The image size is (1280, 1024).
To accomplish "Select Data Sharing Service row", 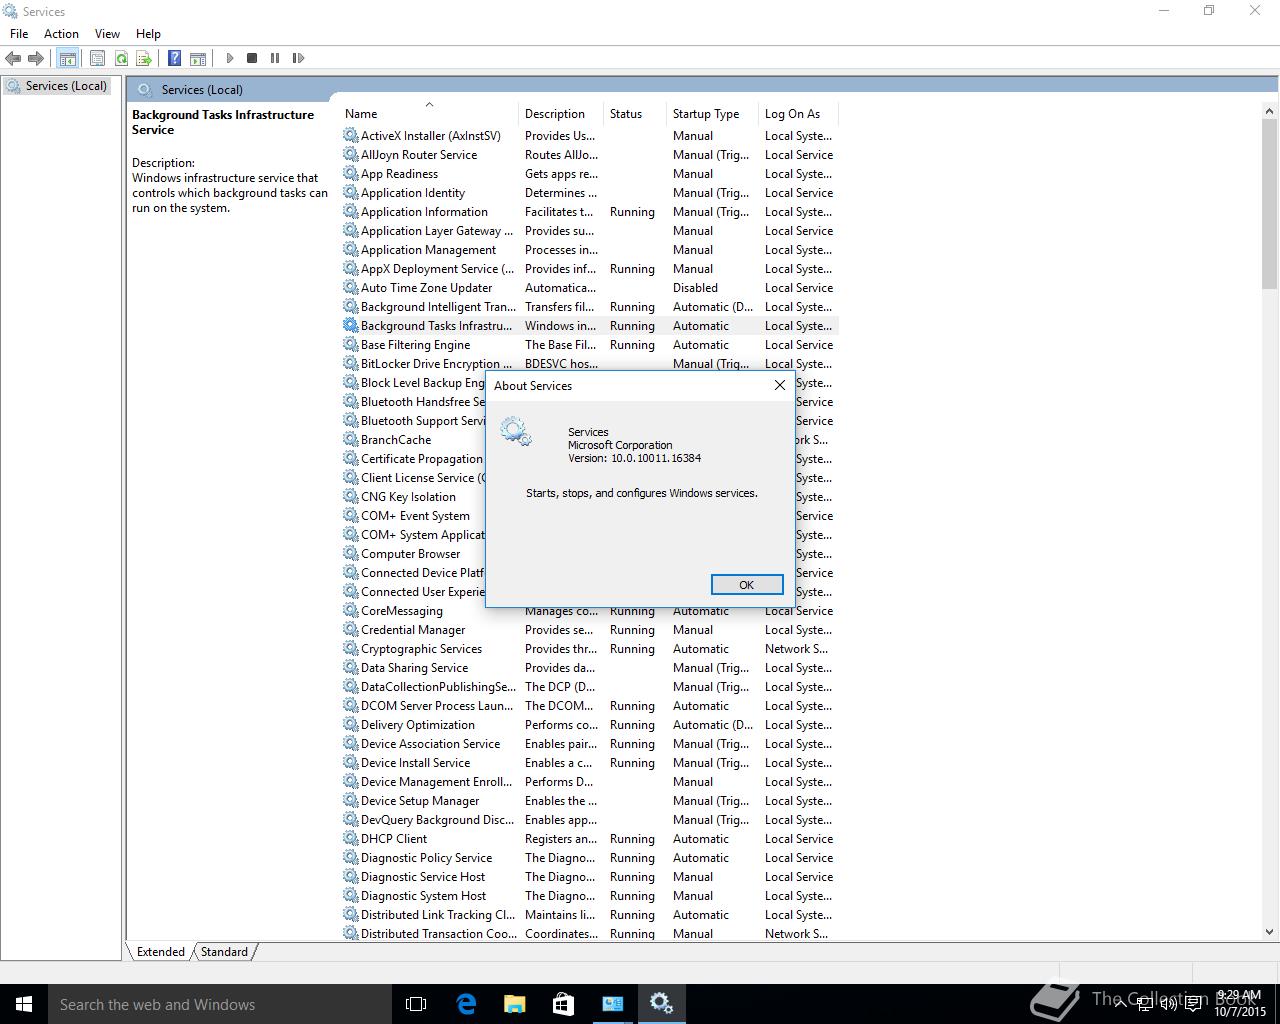I will point(590,668).
